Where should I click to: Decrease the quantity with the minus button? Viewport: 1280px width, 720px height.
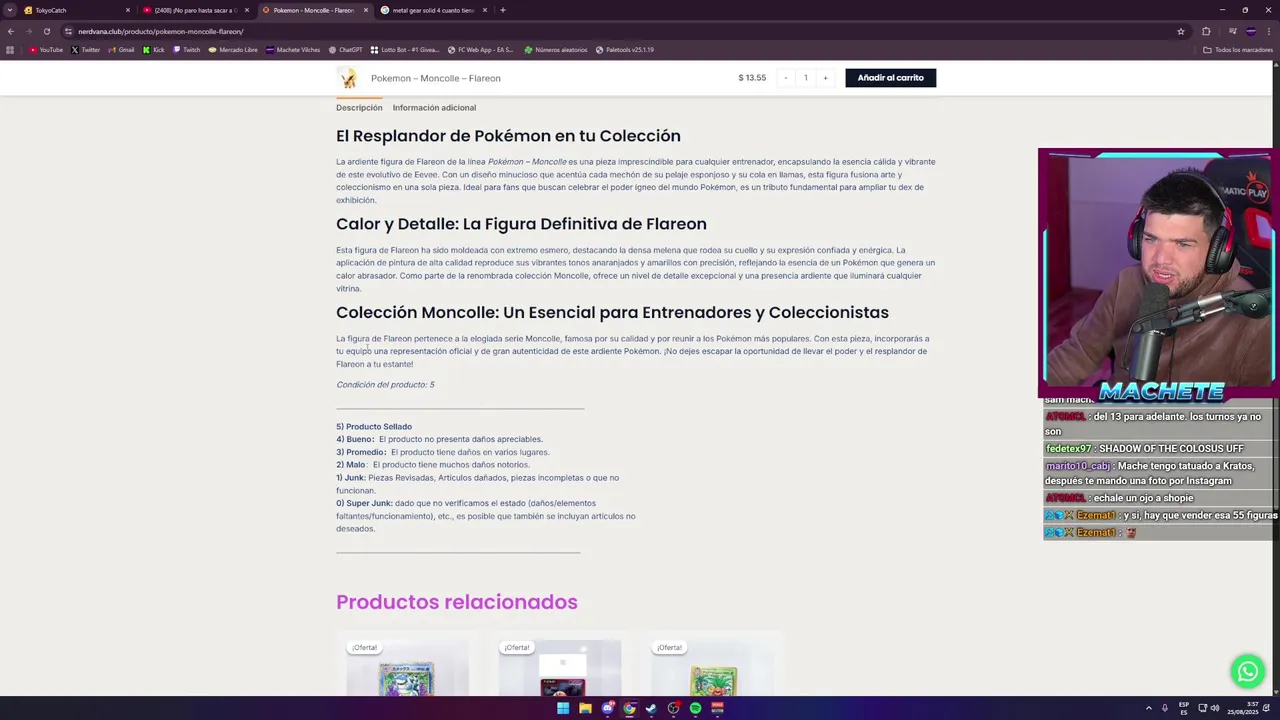click(x=786, y=78)
